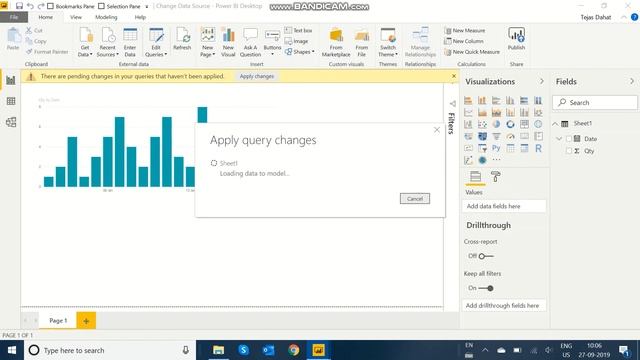Select the Donut chart visual
The width and height of the screenshot is (640, 360).
tap(510, 124)
